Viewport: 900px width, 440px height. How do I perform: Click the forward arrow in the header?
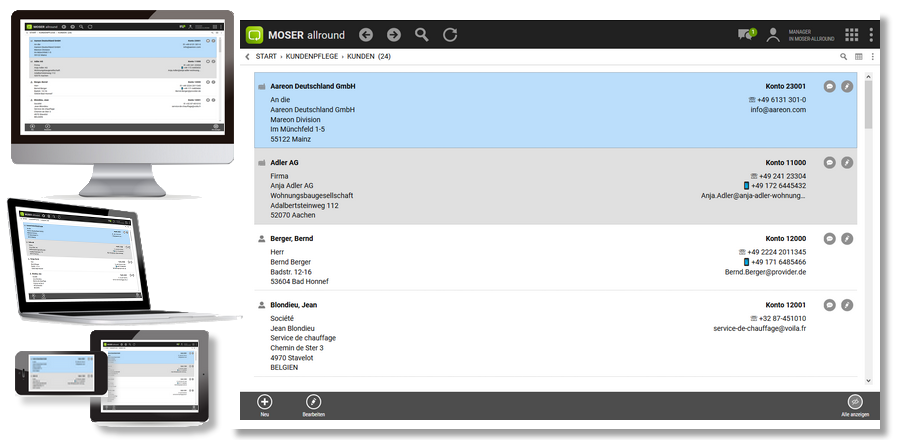394,35
